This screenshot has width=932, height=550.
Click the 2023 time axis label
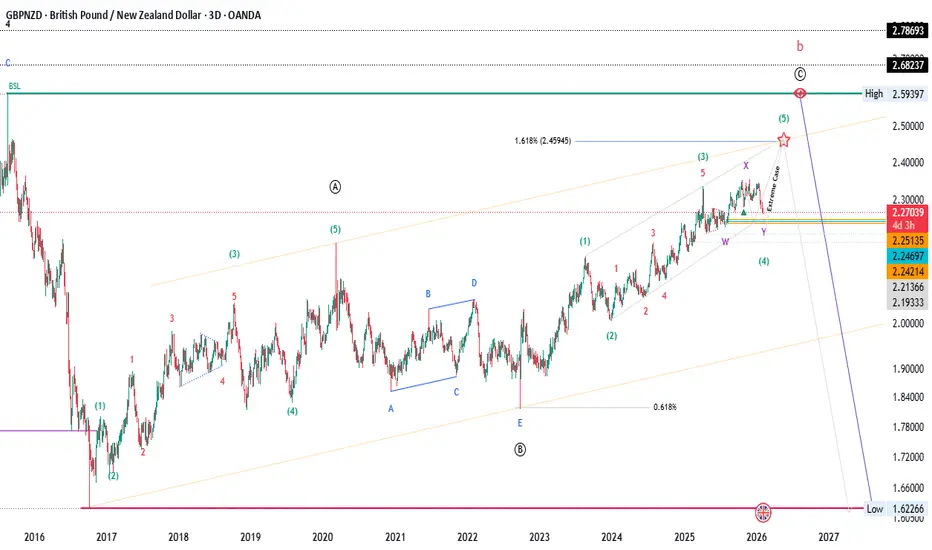tap(539, 537)
